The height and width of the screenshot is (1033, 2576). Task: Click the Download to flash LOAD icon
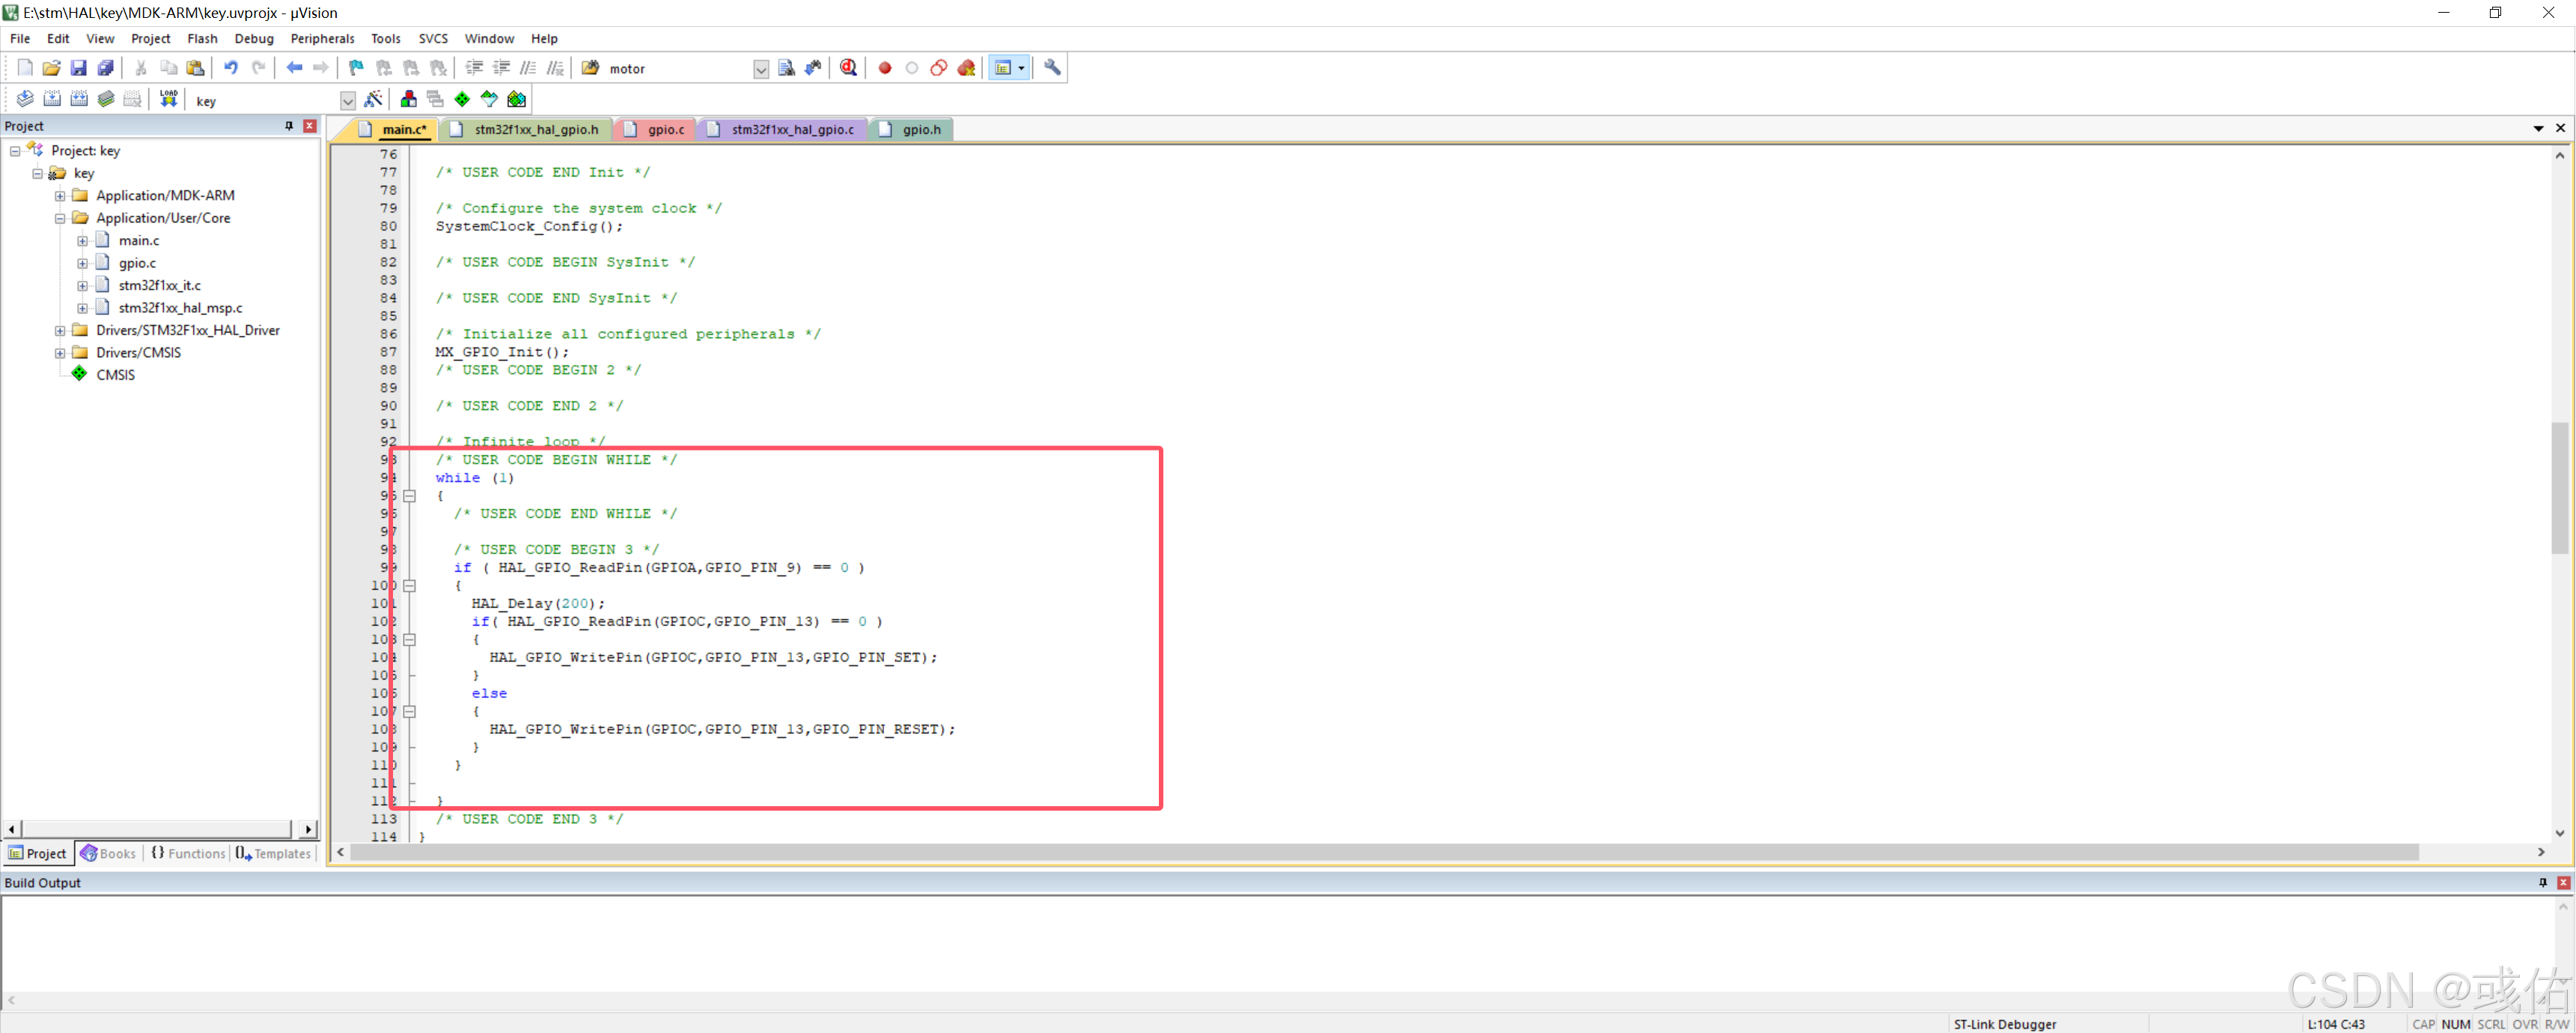point(168,99)
